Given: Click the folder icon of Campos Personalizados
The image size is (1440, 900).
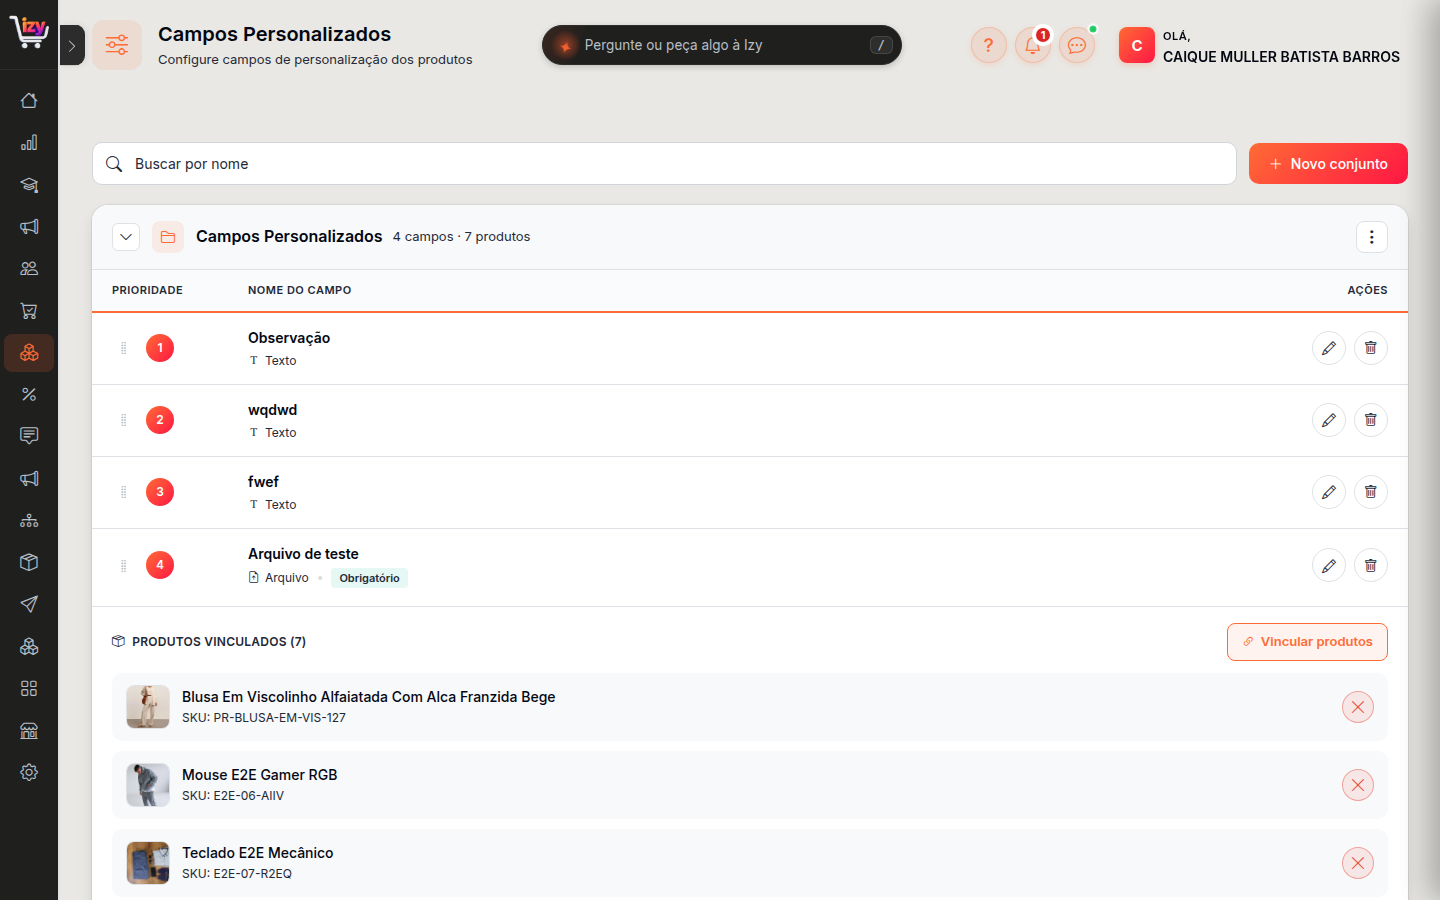Looking at the screenshot, I should (x=168, y=237).
